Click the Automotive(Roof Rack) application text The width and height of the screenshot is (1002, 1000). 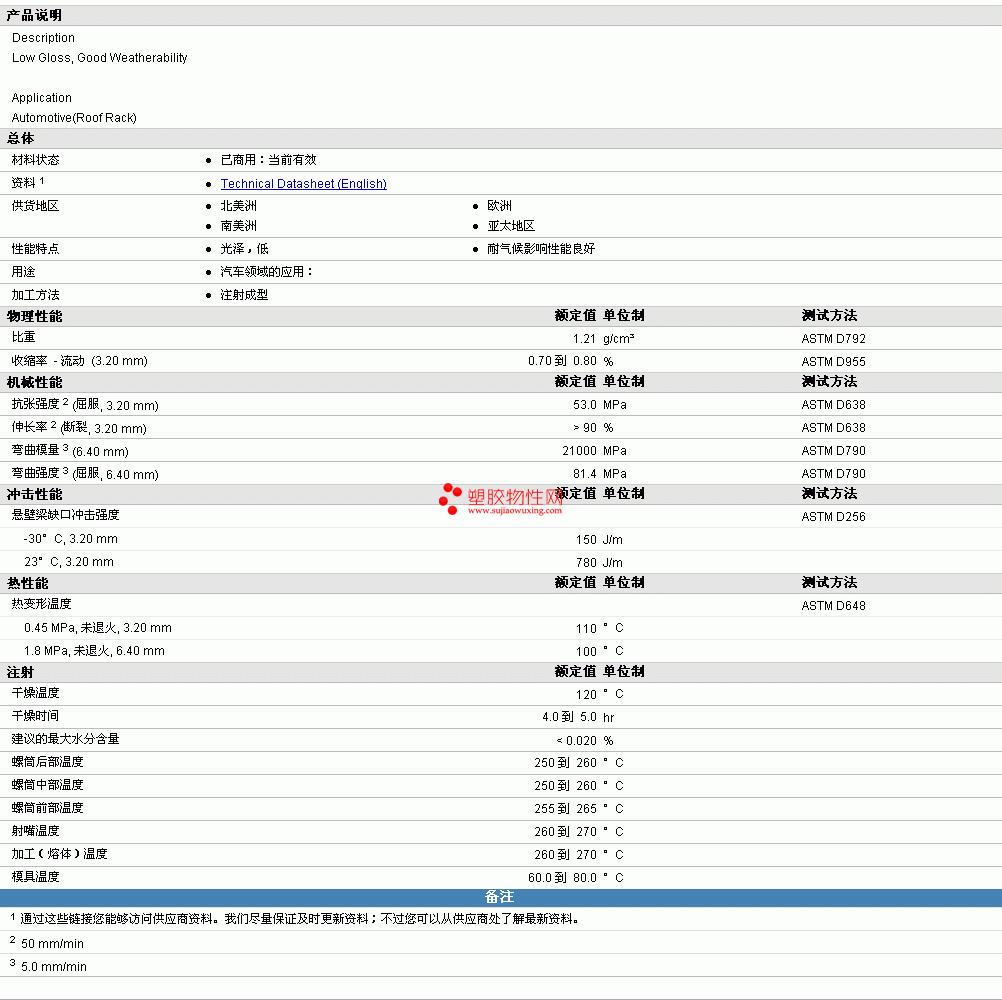click(74, 118)
